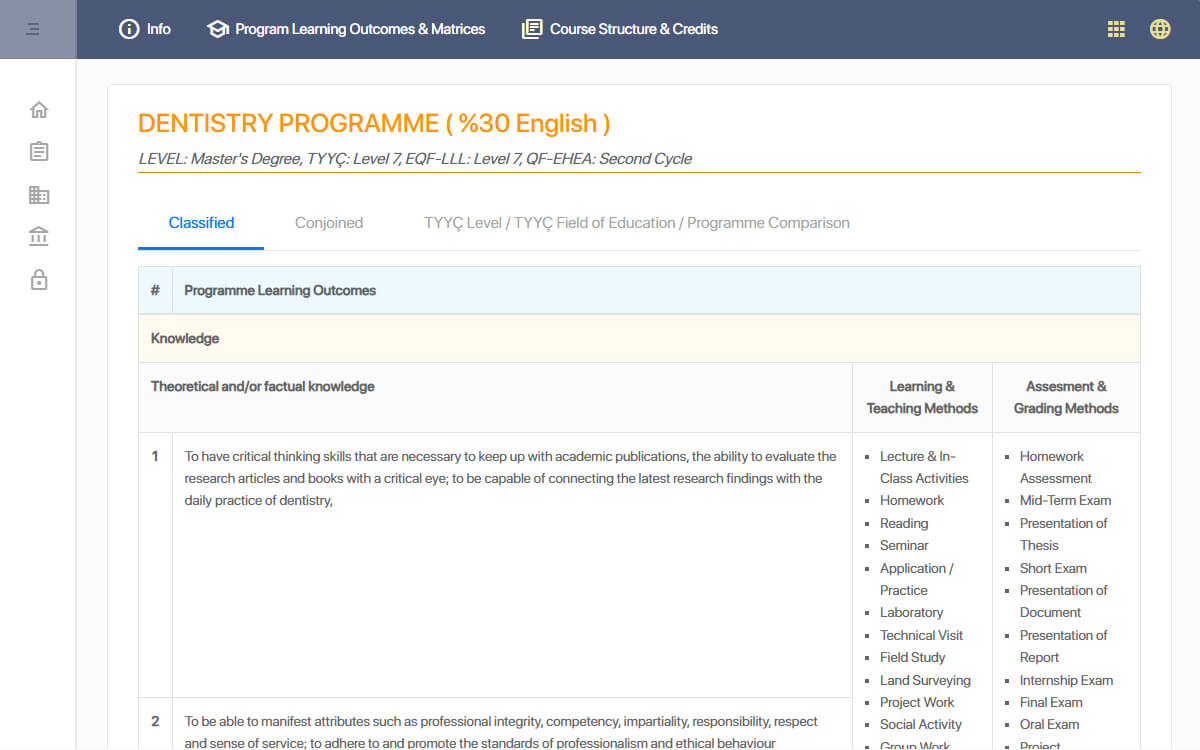Open the clipboard icon in sidebar
Viewport: 1200px width, 750px height.
(x=39, y=152)
